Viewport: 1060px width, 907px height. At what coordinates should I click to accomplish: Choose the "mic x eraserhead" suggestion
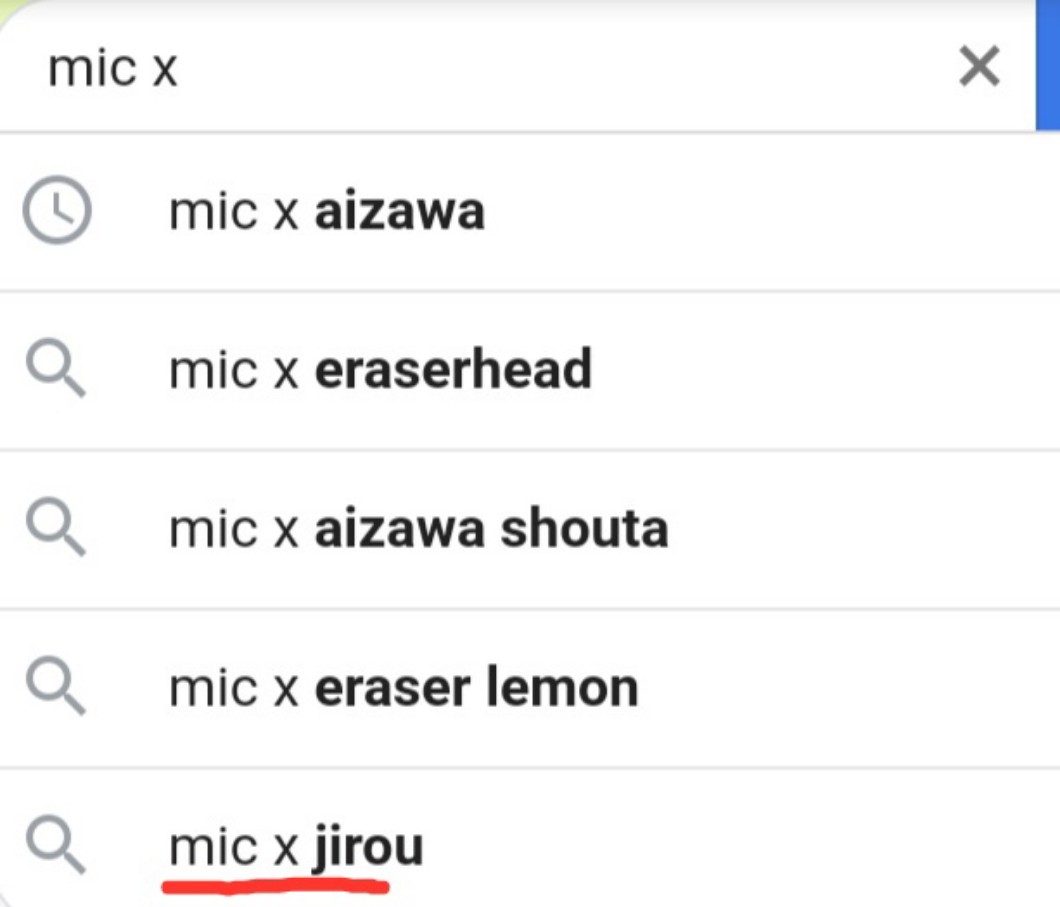380,371
